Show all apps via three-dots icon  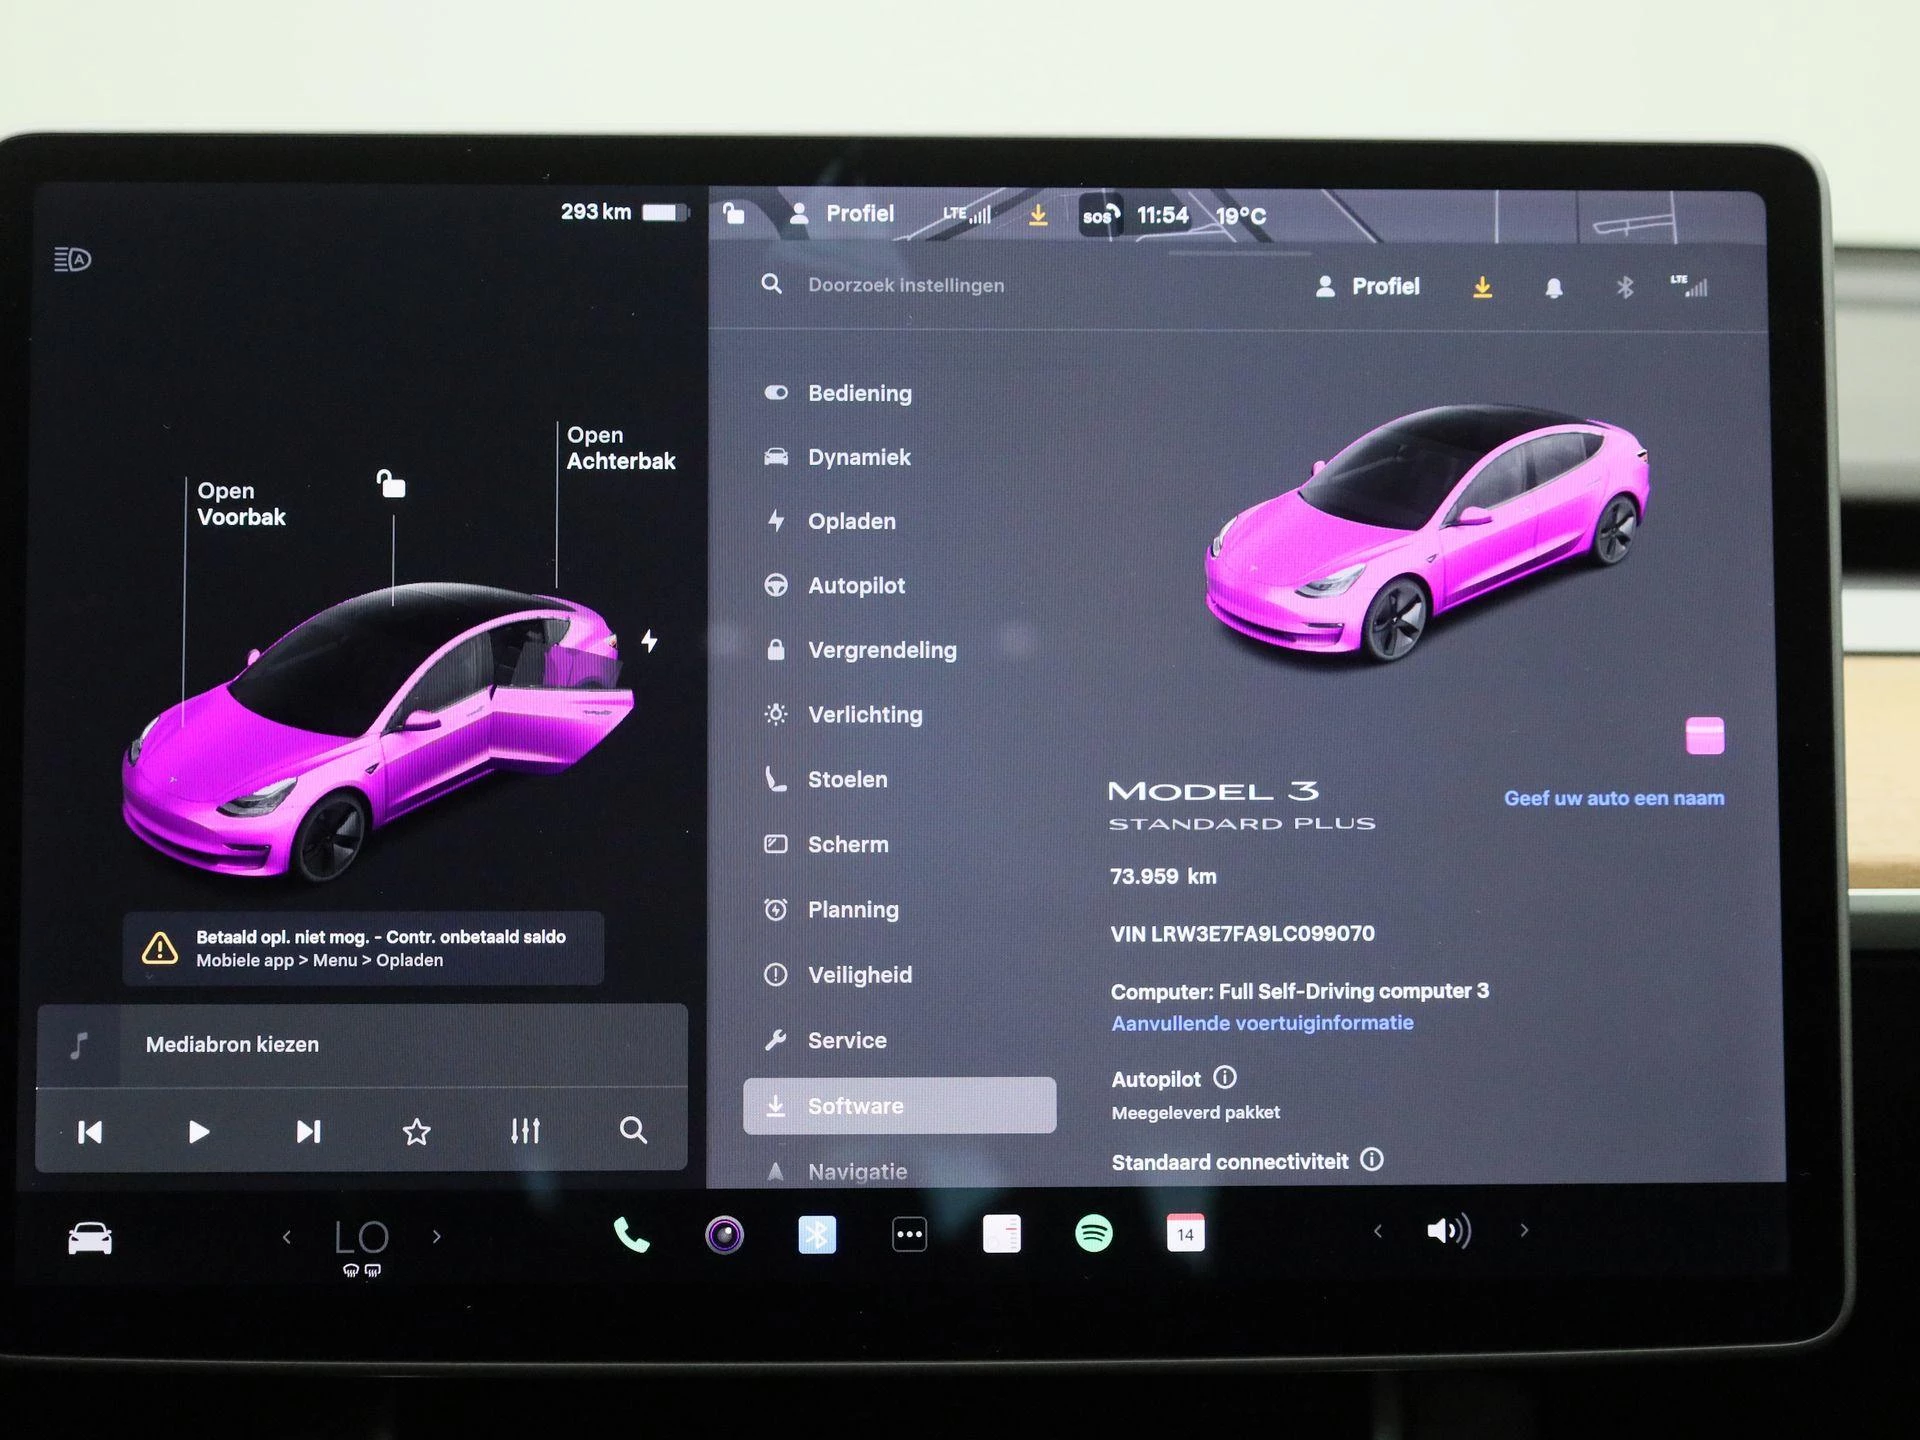click(x=909, y=1235)
